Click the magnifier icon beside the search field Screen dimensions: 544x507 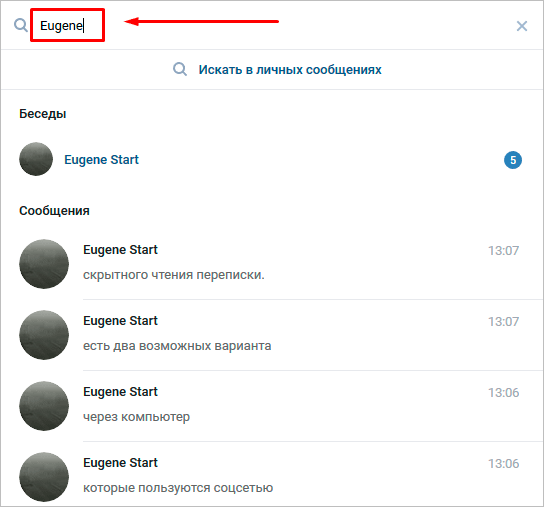pyautogui.click(x=21, y=25)
